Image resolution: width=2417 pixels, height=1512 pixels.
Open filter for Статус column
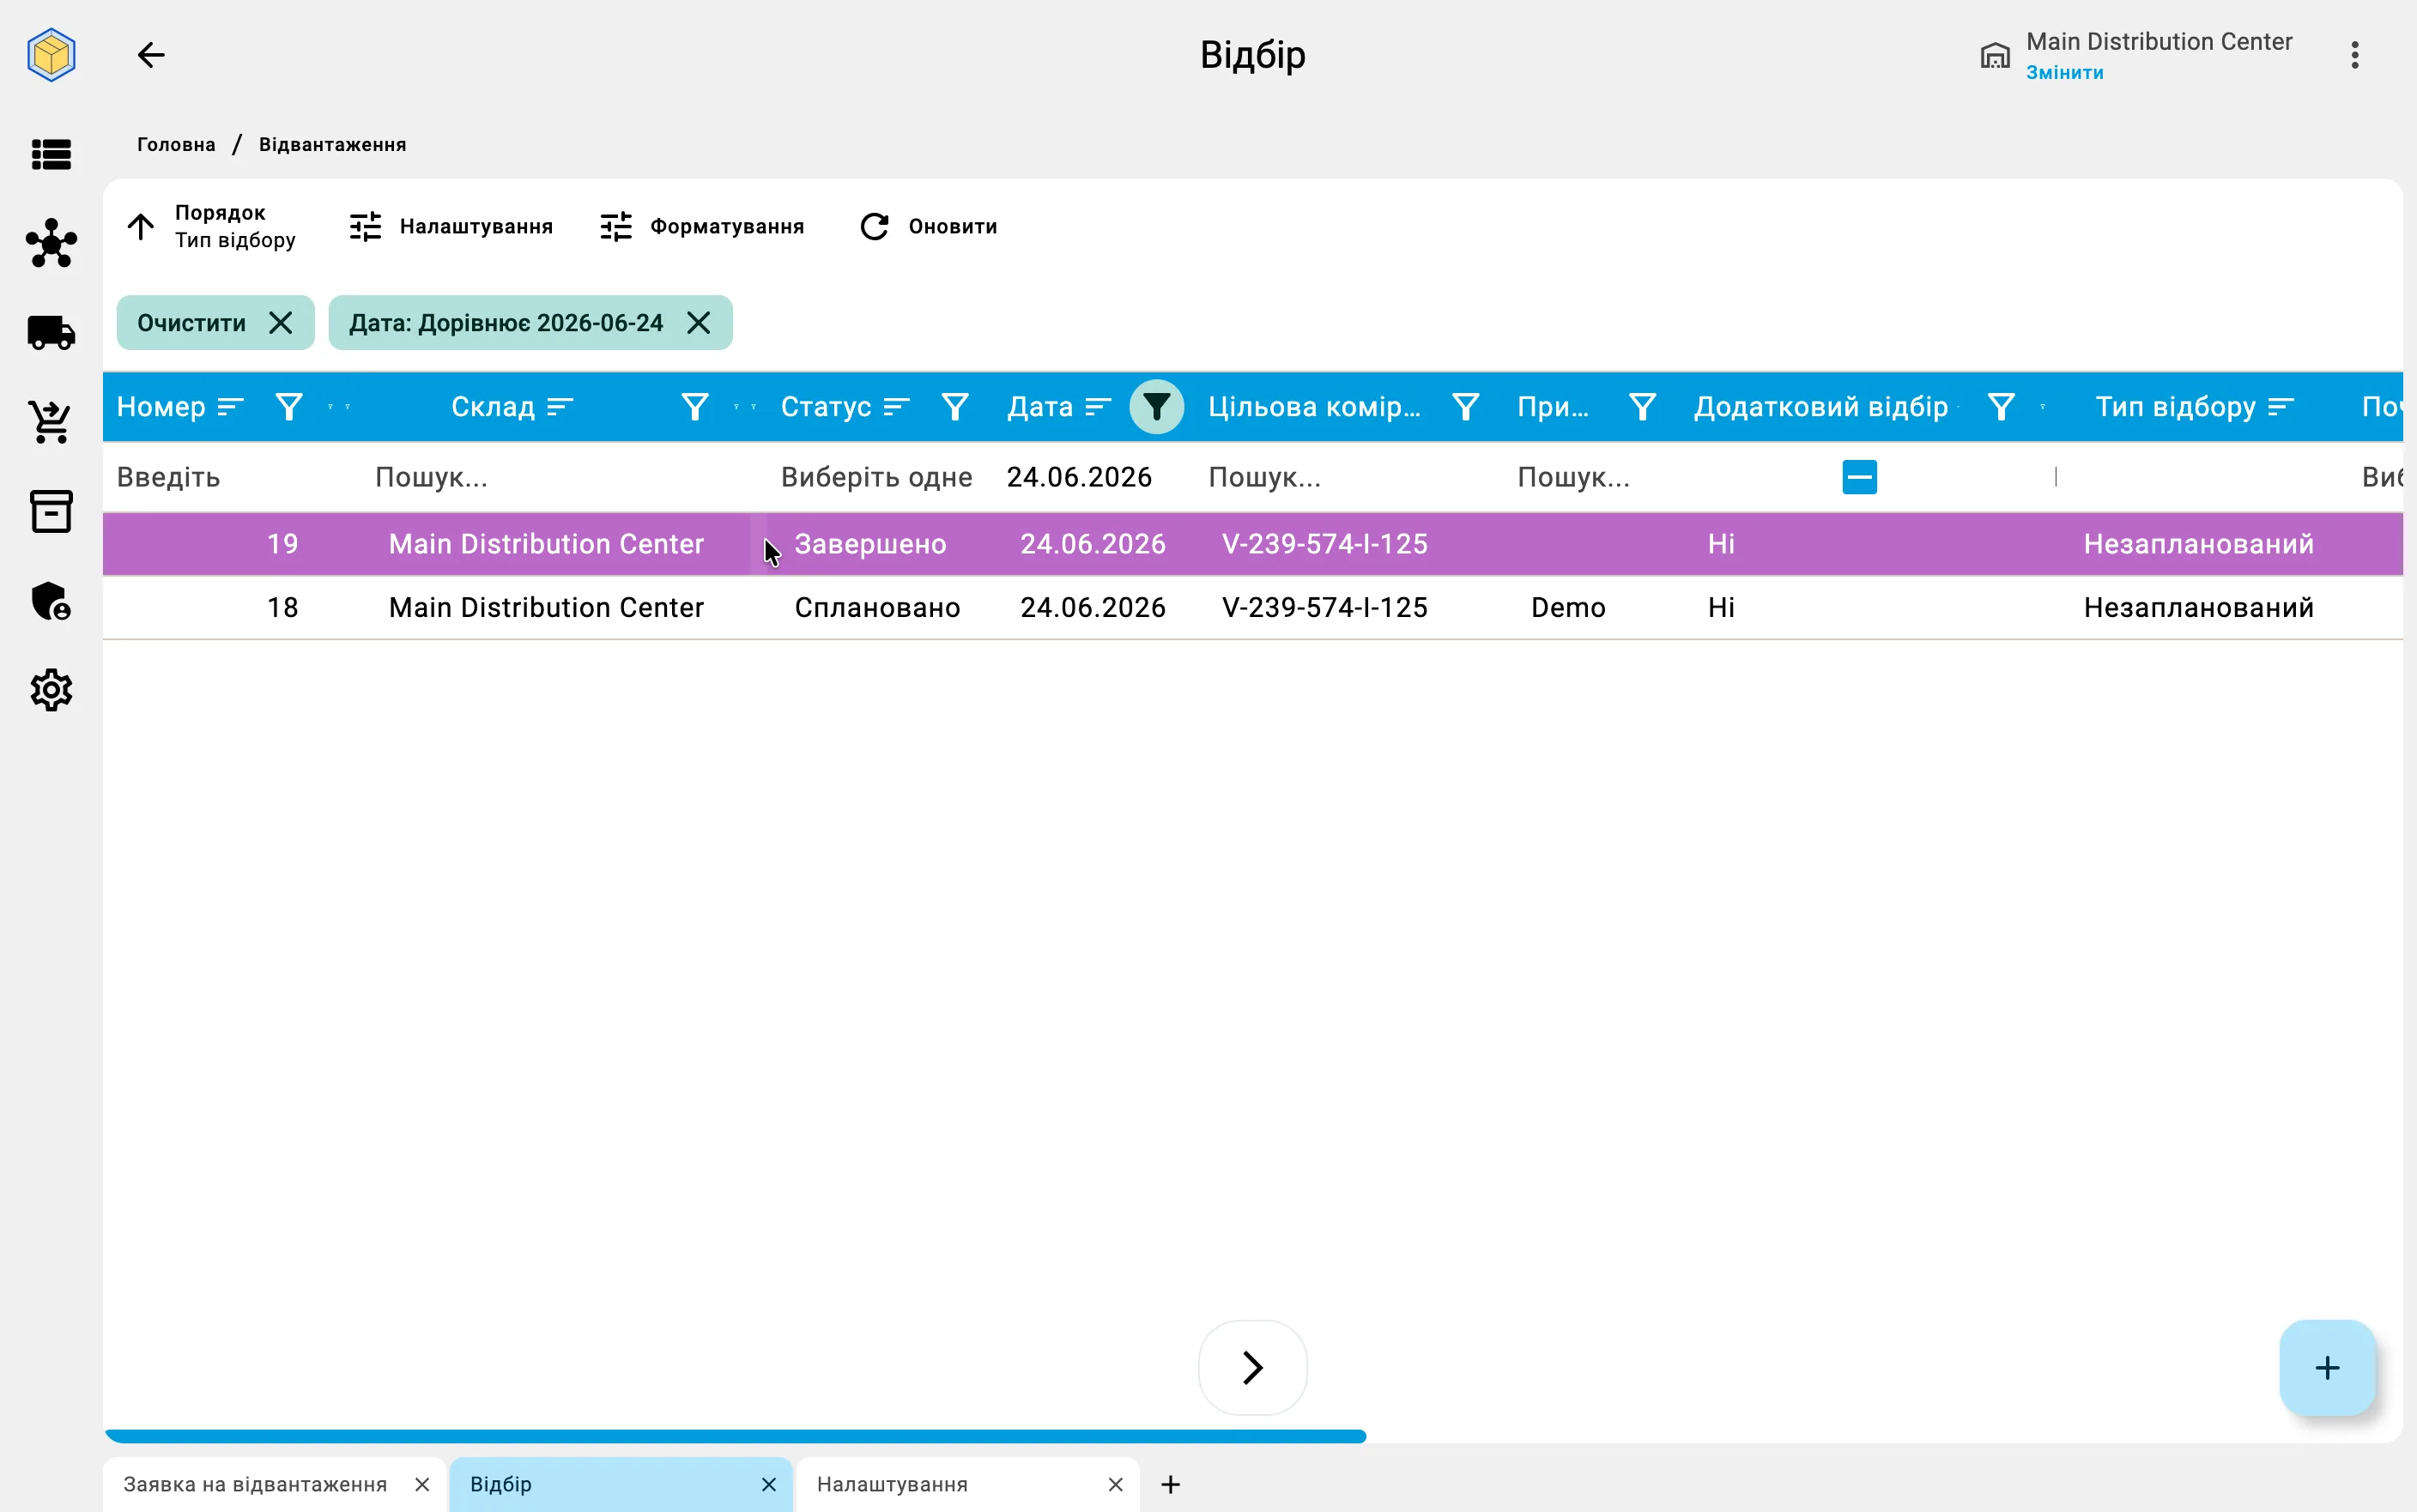[x=955, y=407]
